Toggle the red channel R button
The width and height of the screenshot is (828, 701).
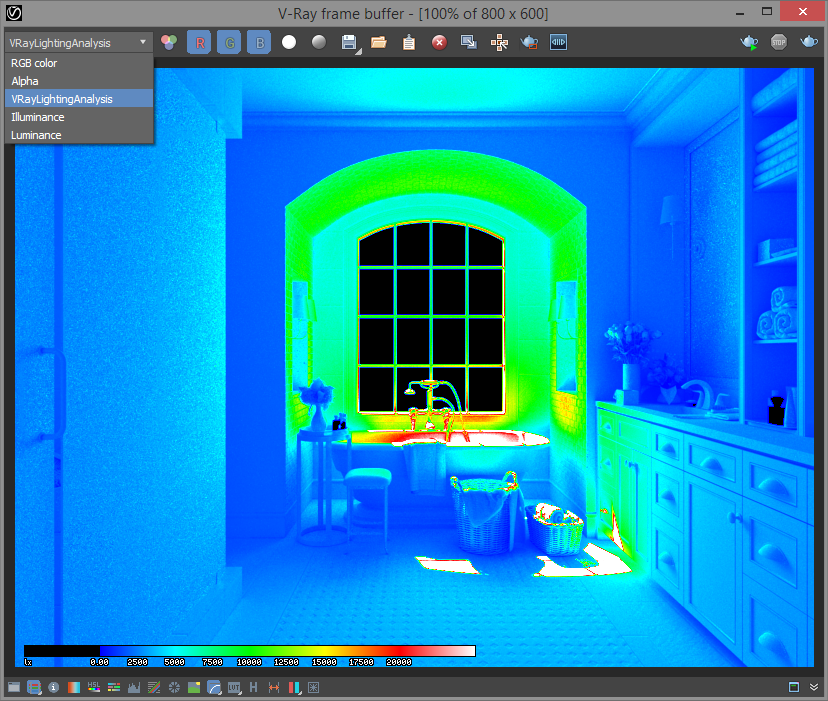tap(199, 43)
